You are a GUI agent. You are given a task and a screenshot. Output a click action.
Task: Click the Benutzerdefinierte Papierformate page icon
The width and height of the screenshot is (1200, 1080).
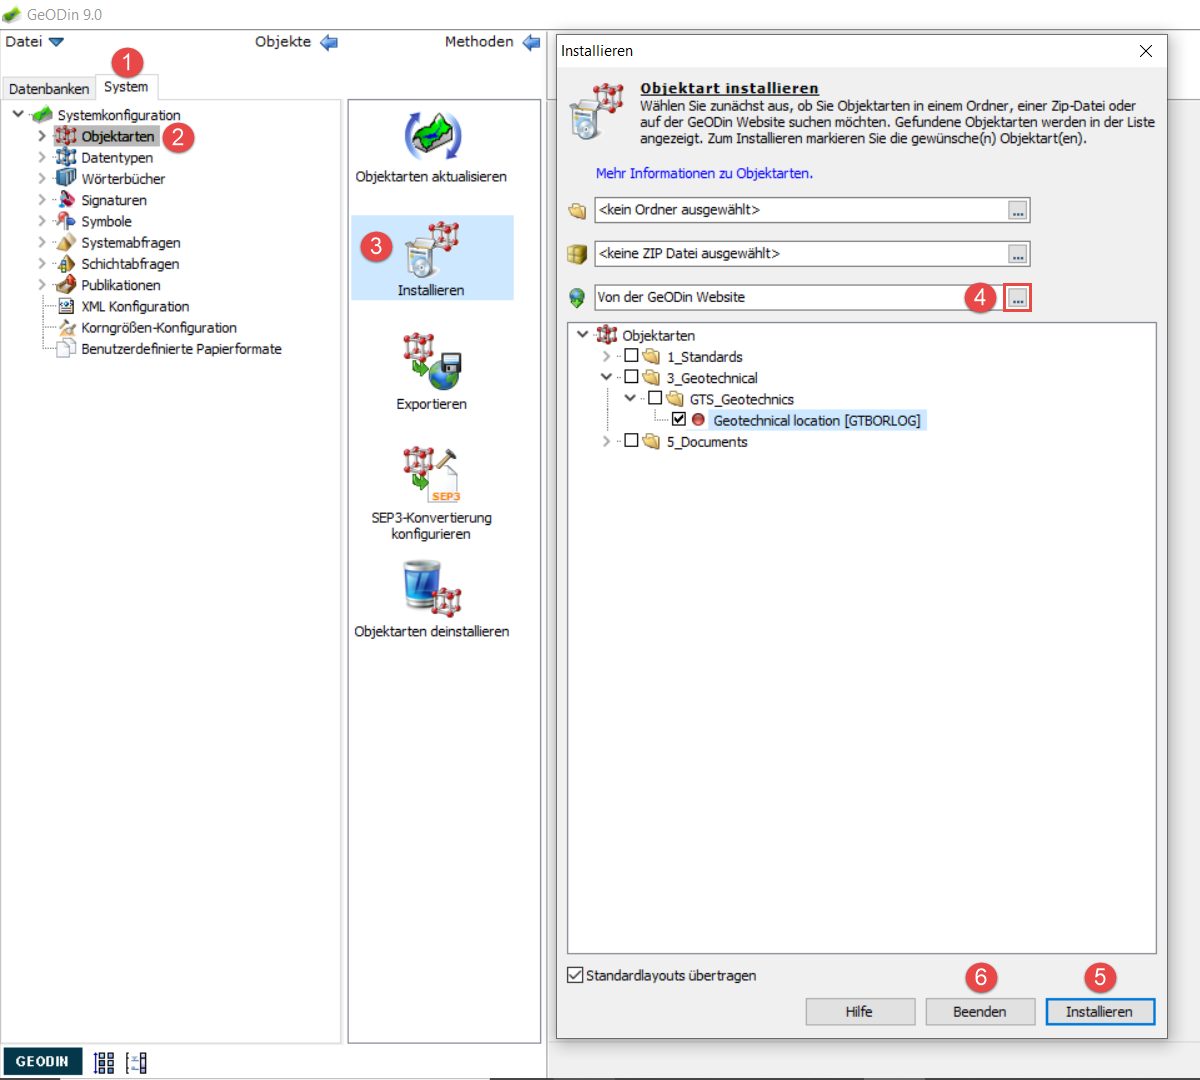66,349
